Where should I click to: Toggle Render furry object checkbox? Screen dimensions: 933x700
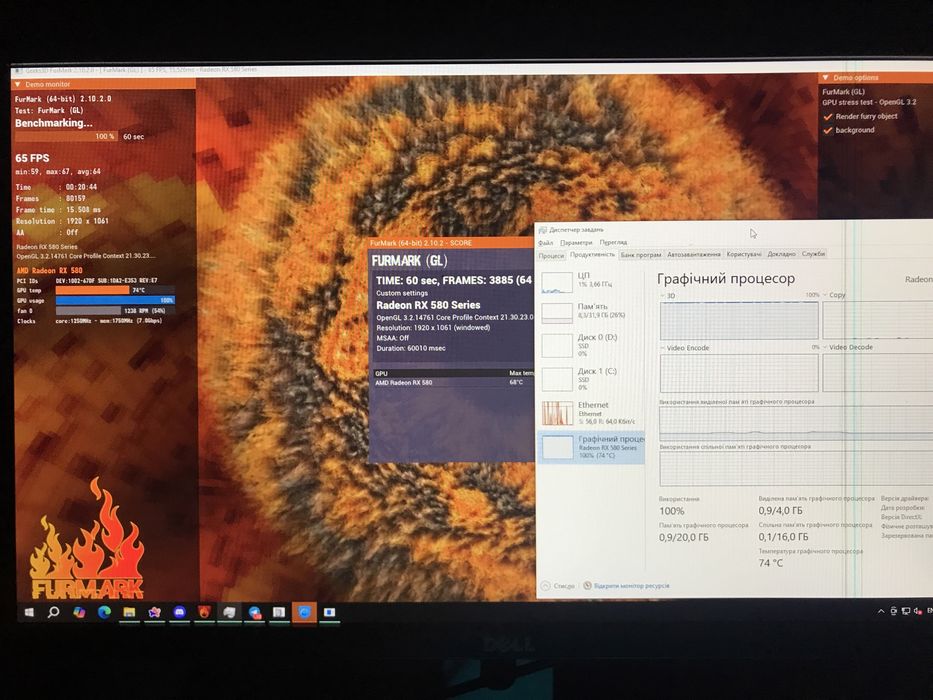827,117
